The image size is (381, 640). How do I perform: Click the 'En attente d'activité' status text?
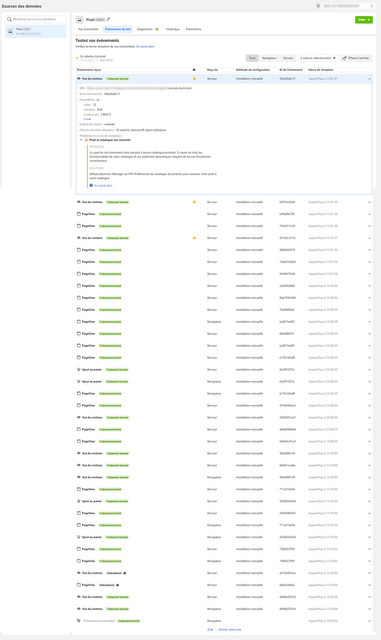[x=93, y=56]
